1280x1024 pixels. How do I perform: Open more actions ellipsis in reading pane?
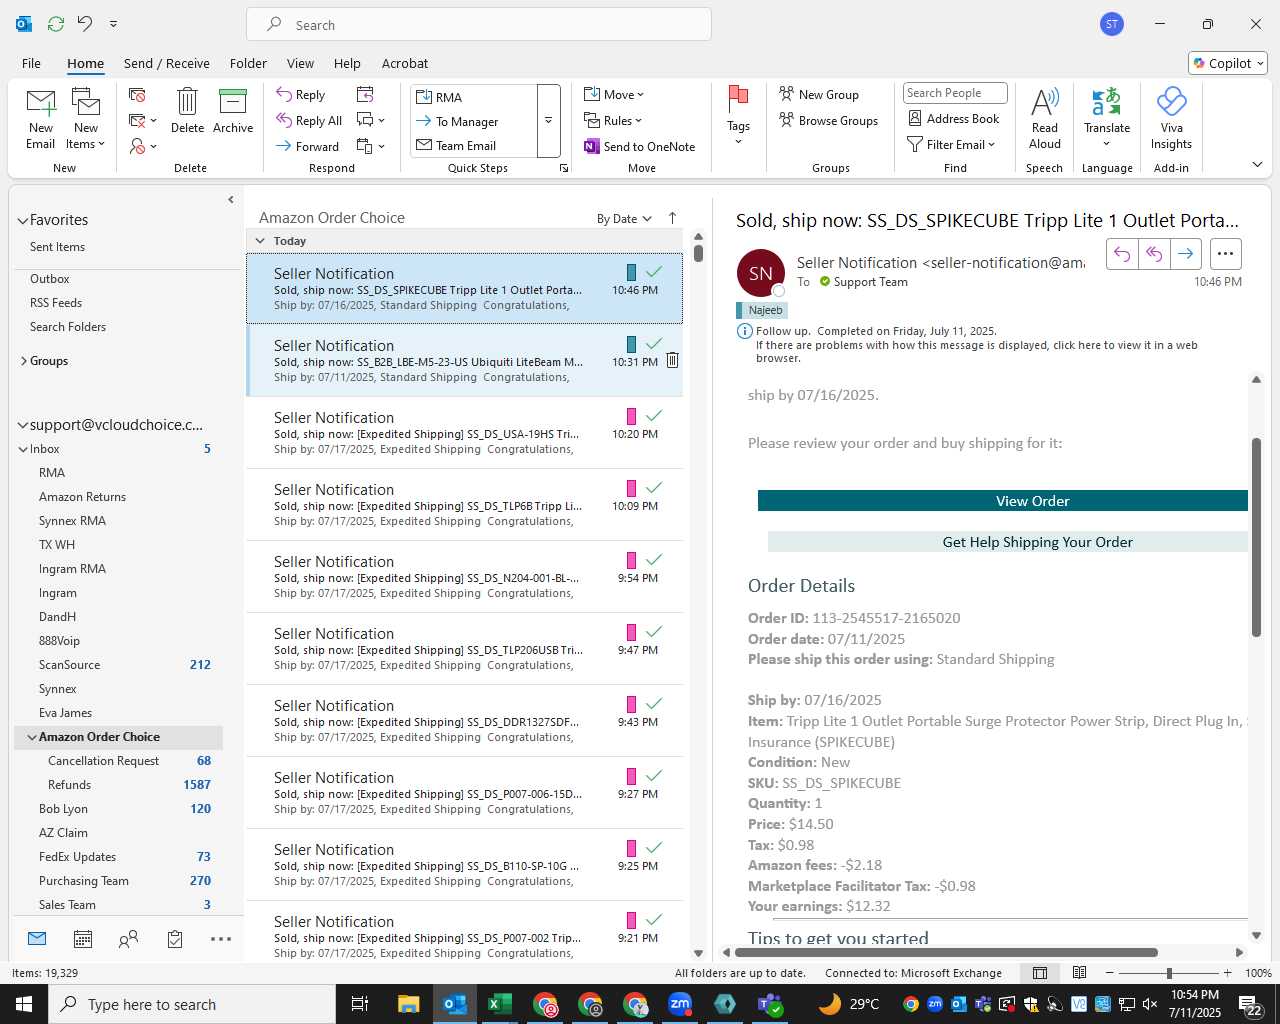pyautogui.click(x=1225, y=254)
